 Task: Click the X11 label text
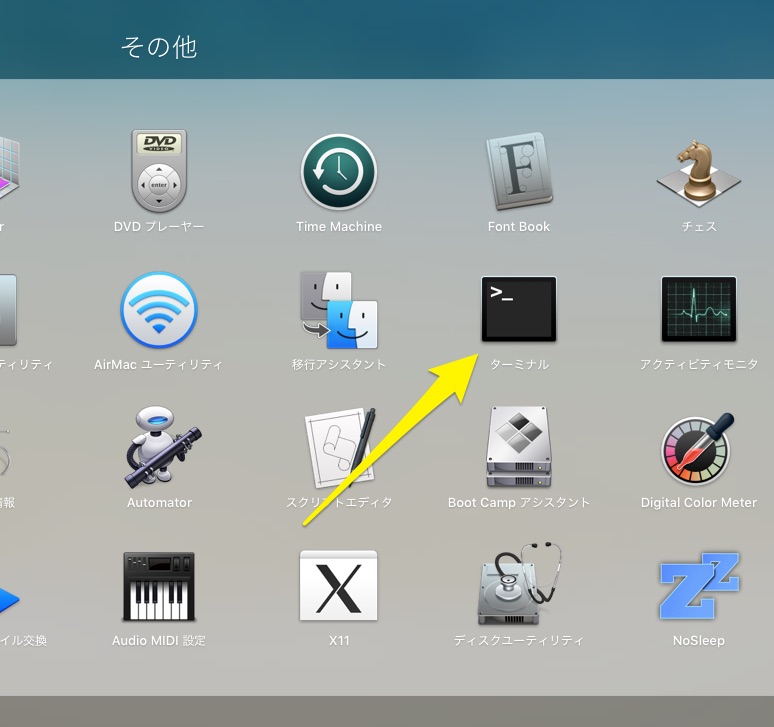339,641
